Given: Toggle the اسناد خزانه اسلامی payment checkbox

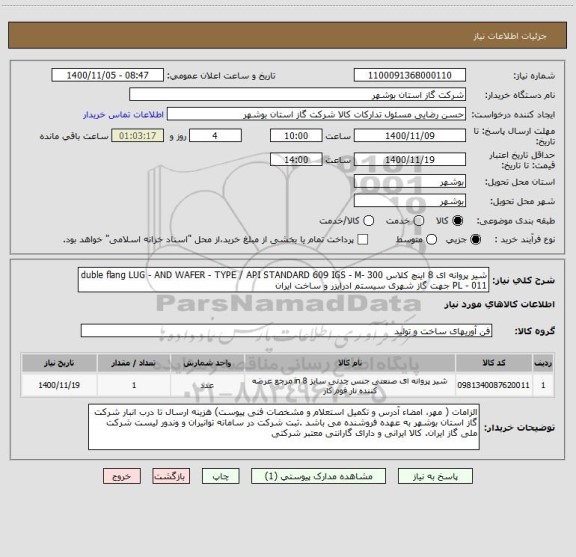Looking at the screenshot, I should pyautogui.click(x=363, y=240).
